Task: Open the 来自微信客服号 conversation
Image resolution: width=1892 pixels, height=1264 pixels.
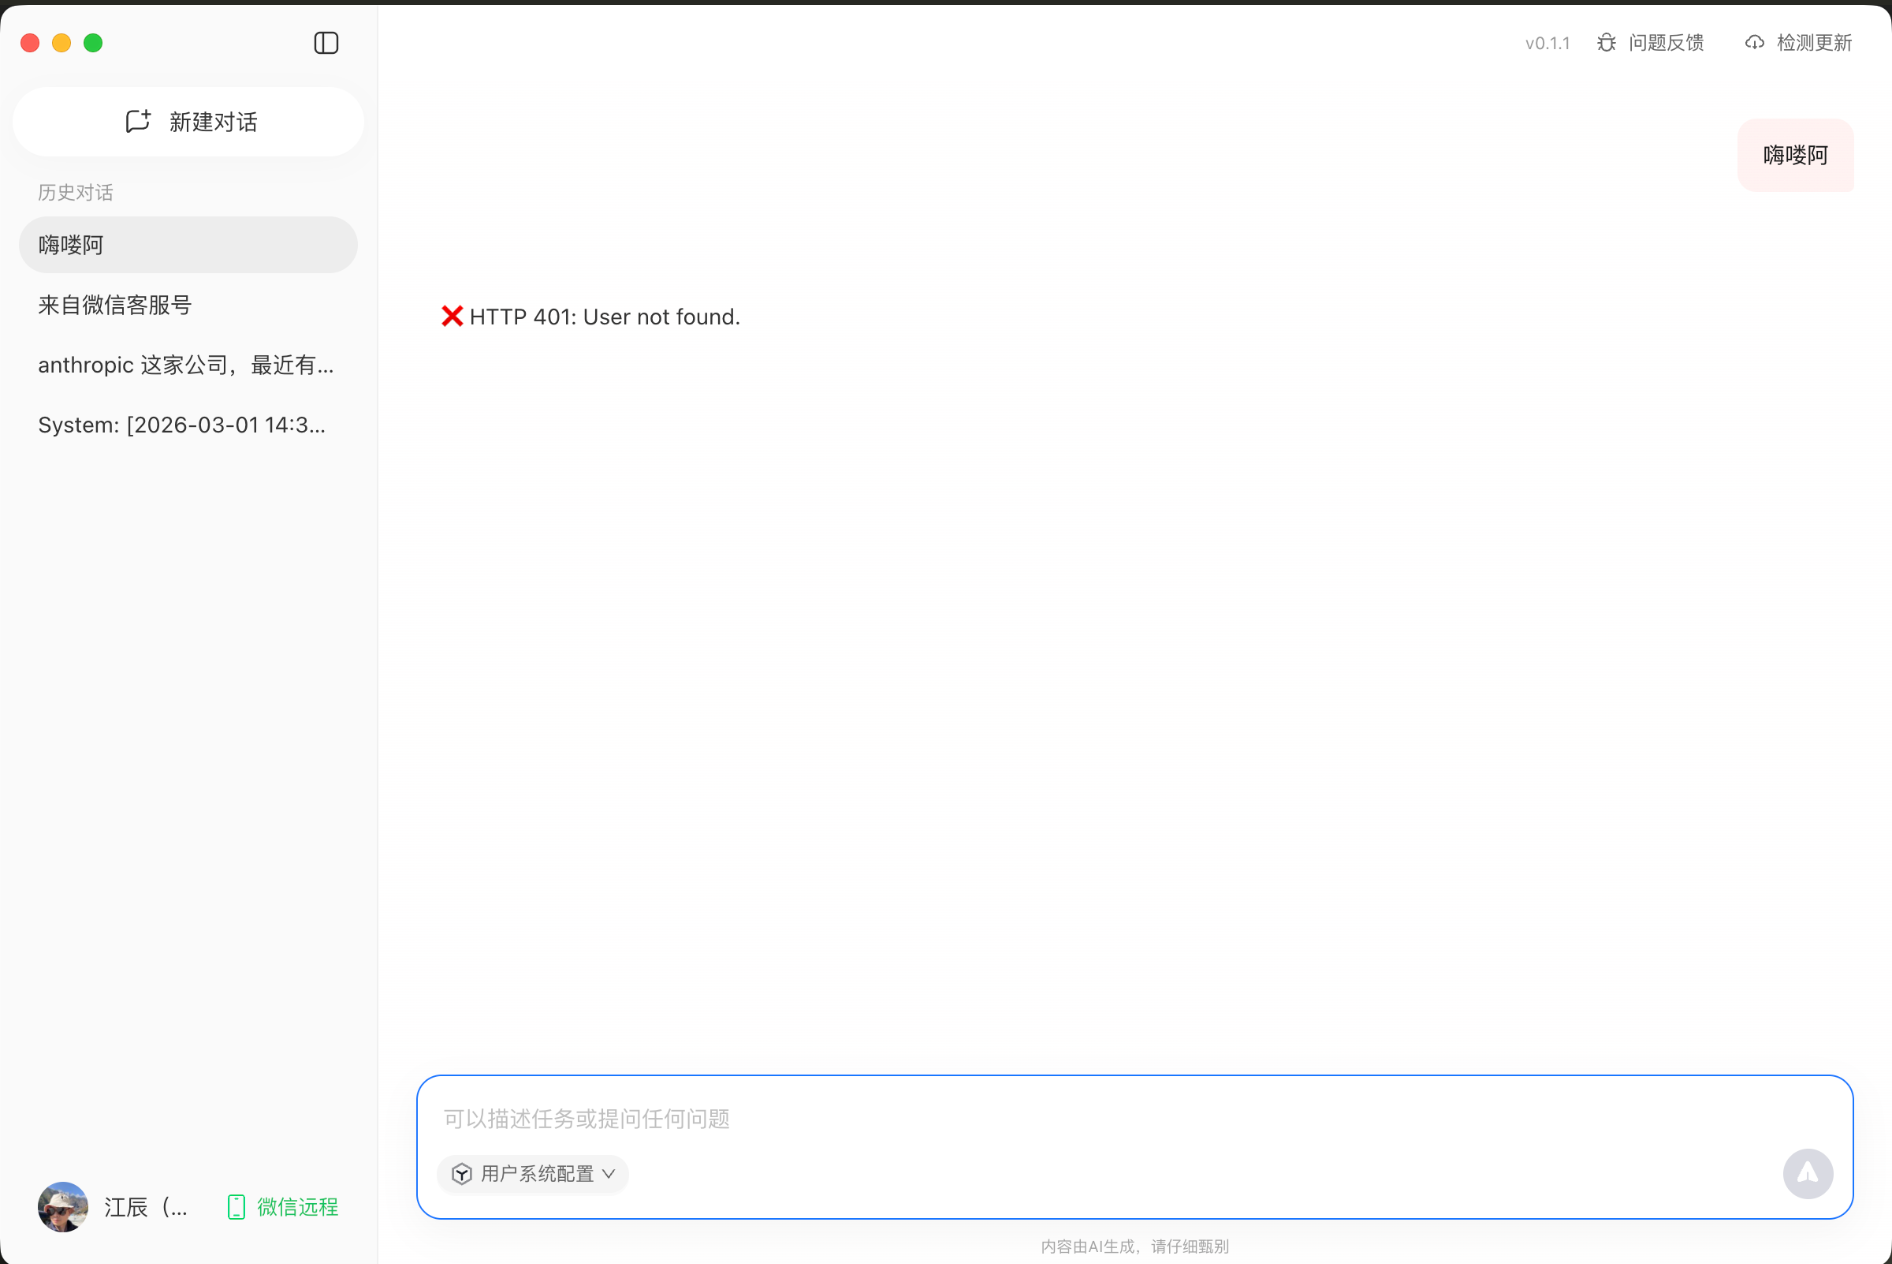Action: [x=188, y=305]
